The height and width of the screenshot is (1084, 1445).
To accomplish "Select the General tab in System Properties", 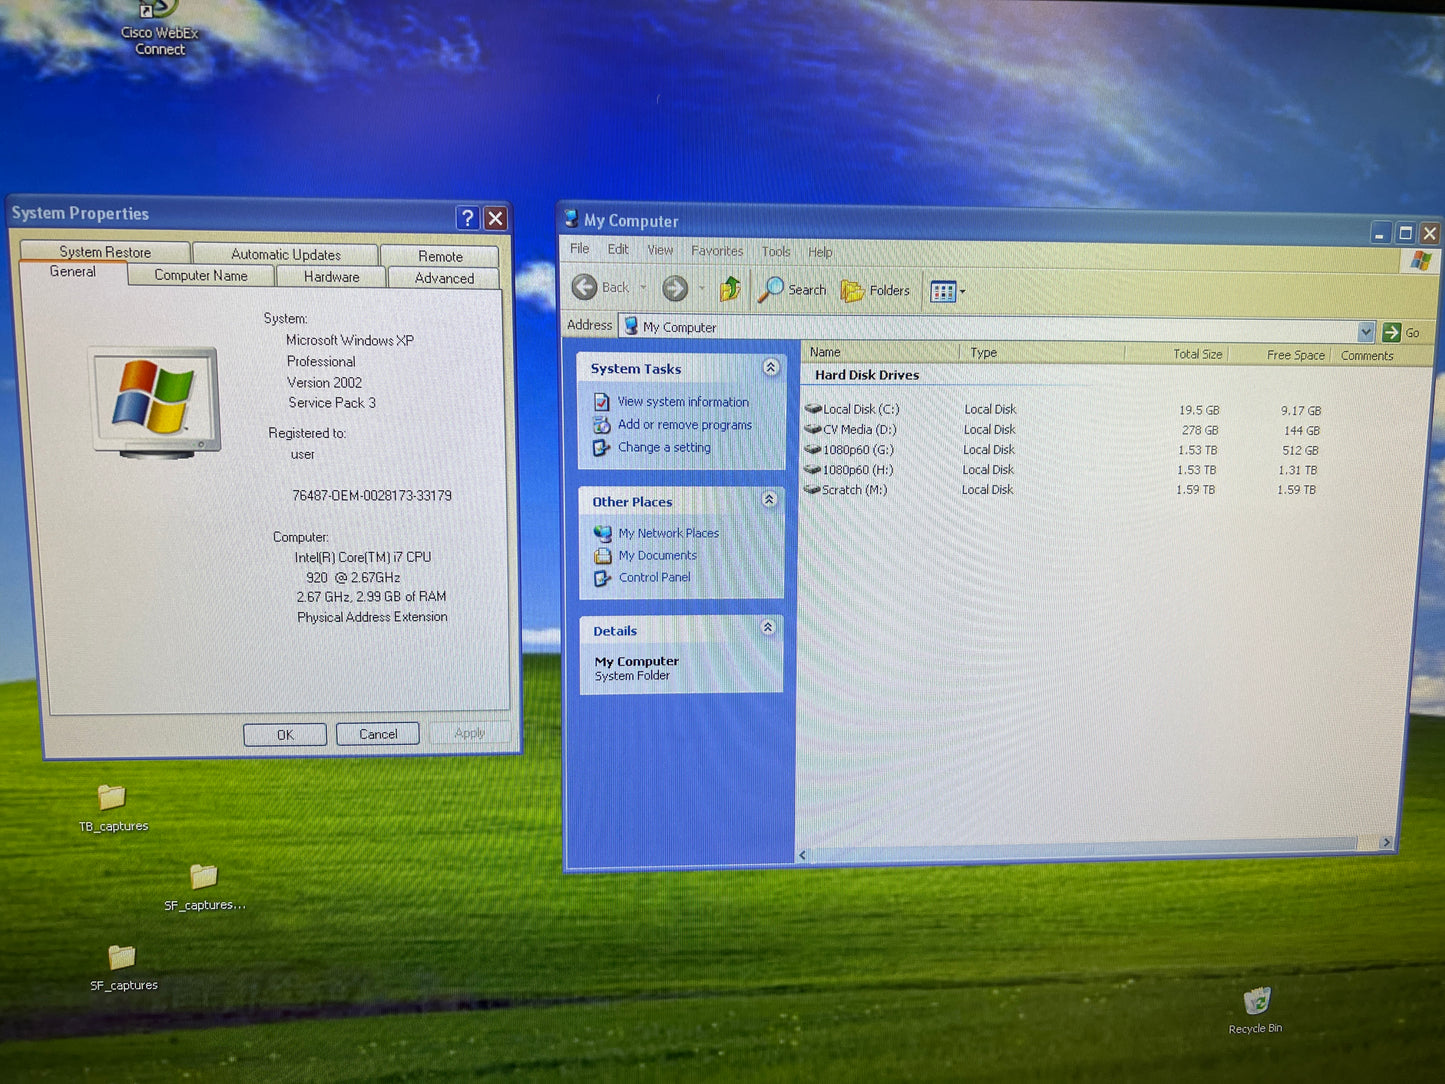I will (73, 272).
